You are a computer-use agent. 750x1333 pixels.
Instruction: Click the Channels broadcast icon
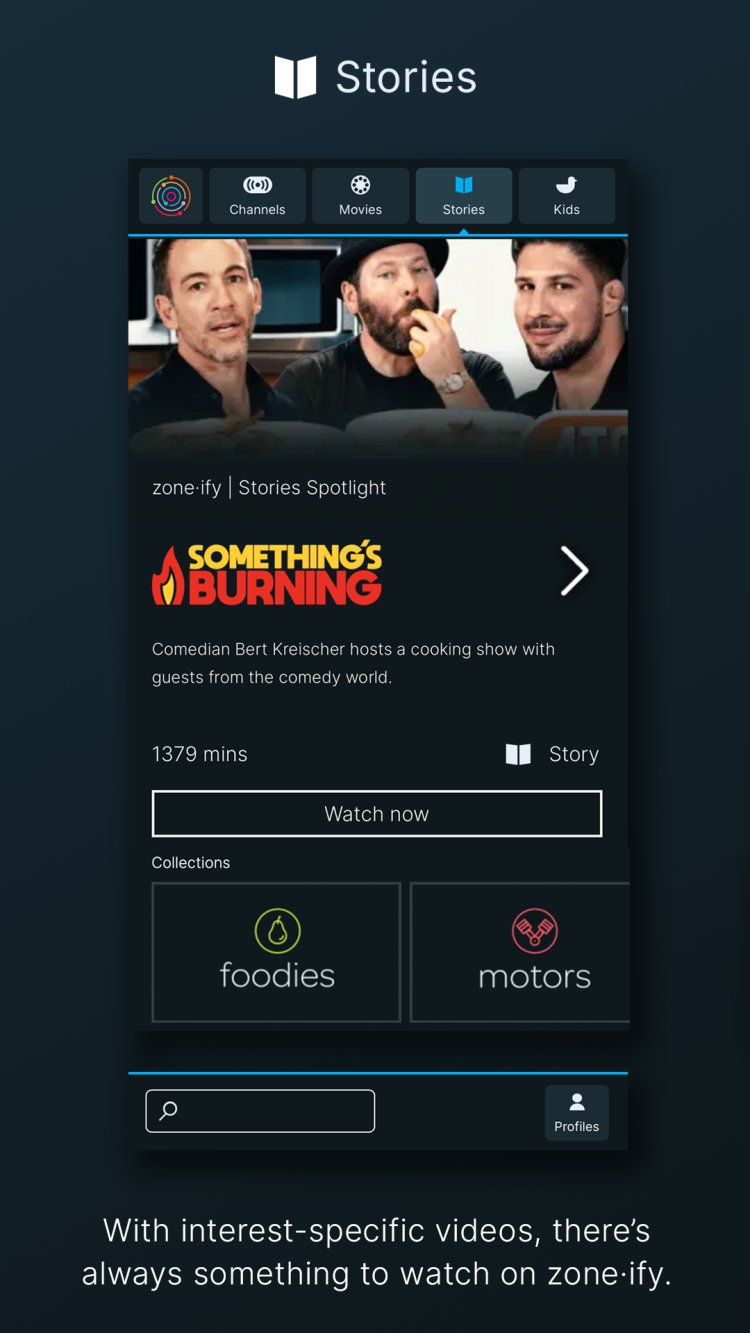point(257,185)
